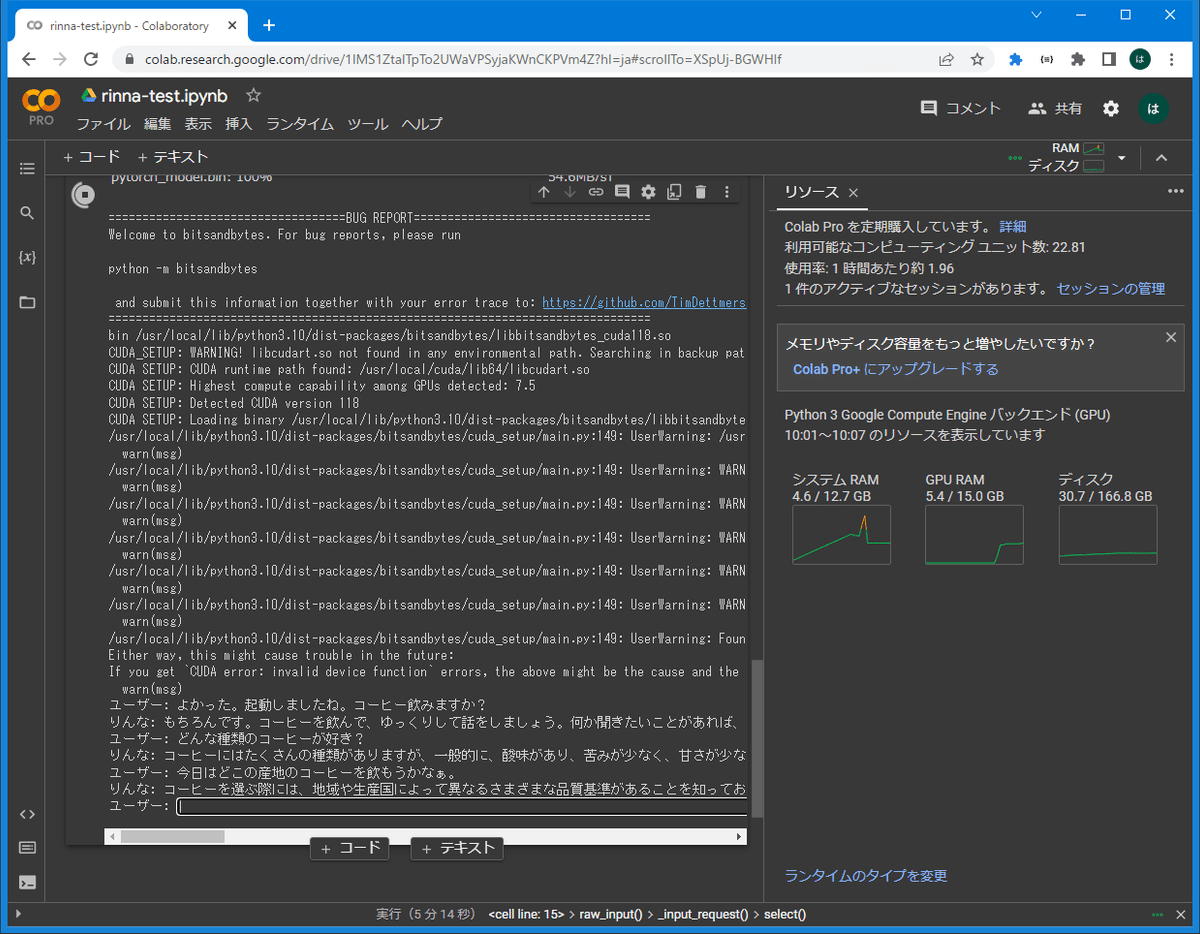
Task: Open the ツール menu
Action: coord(367,124)
